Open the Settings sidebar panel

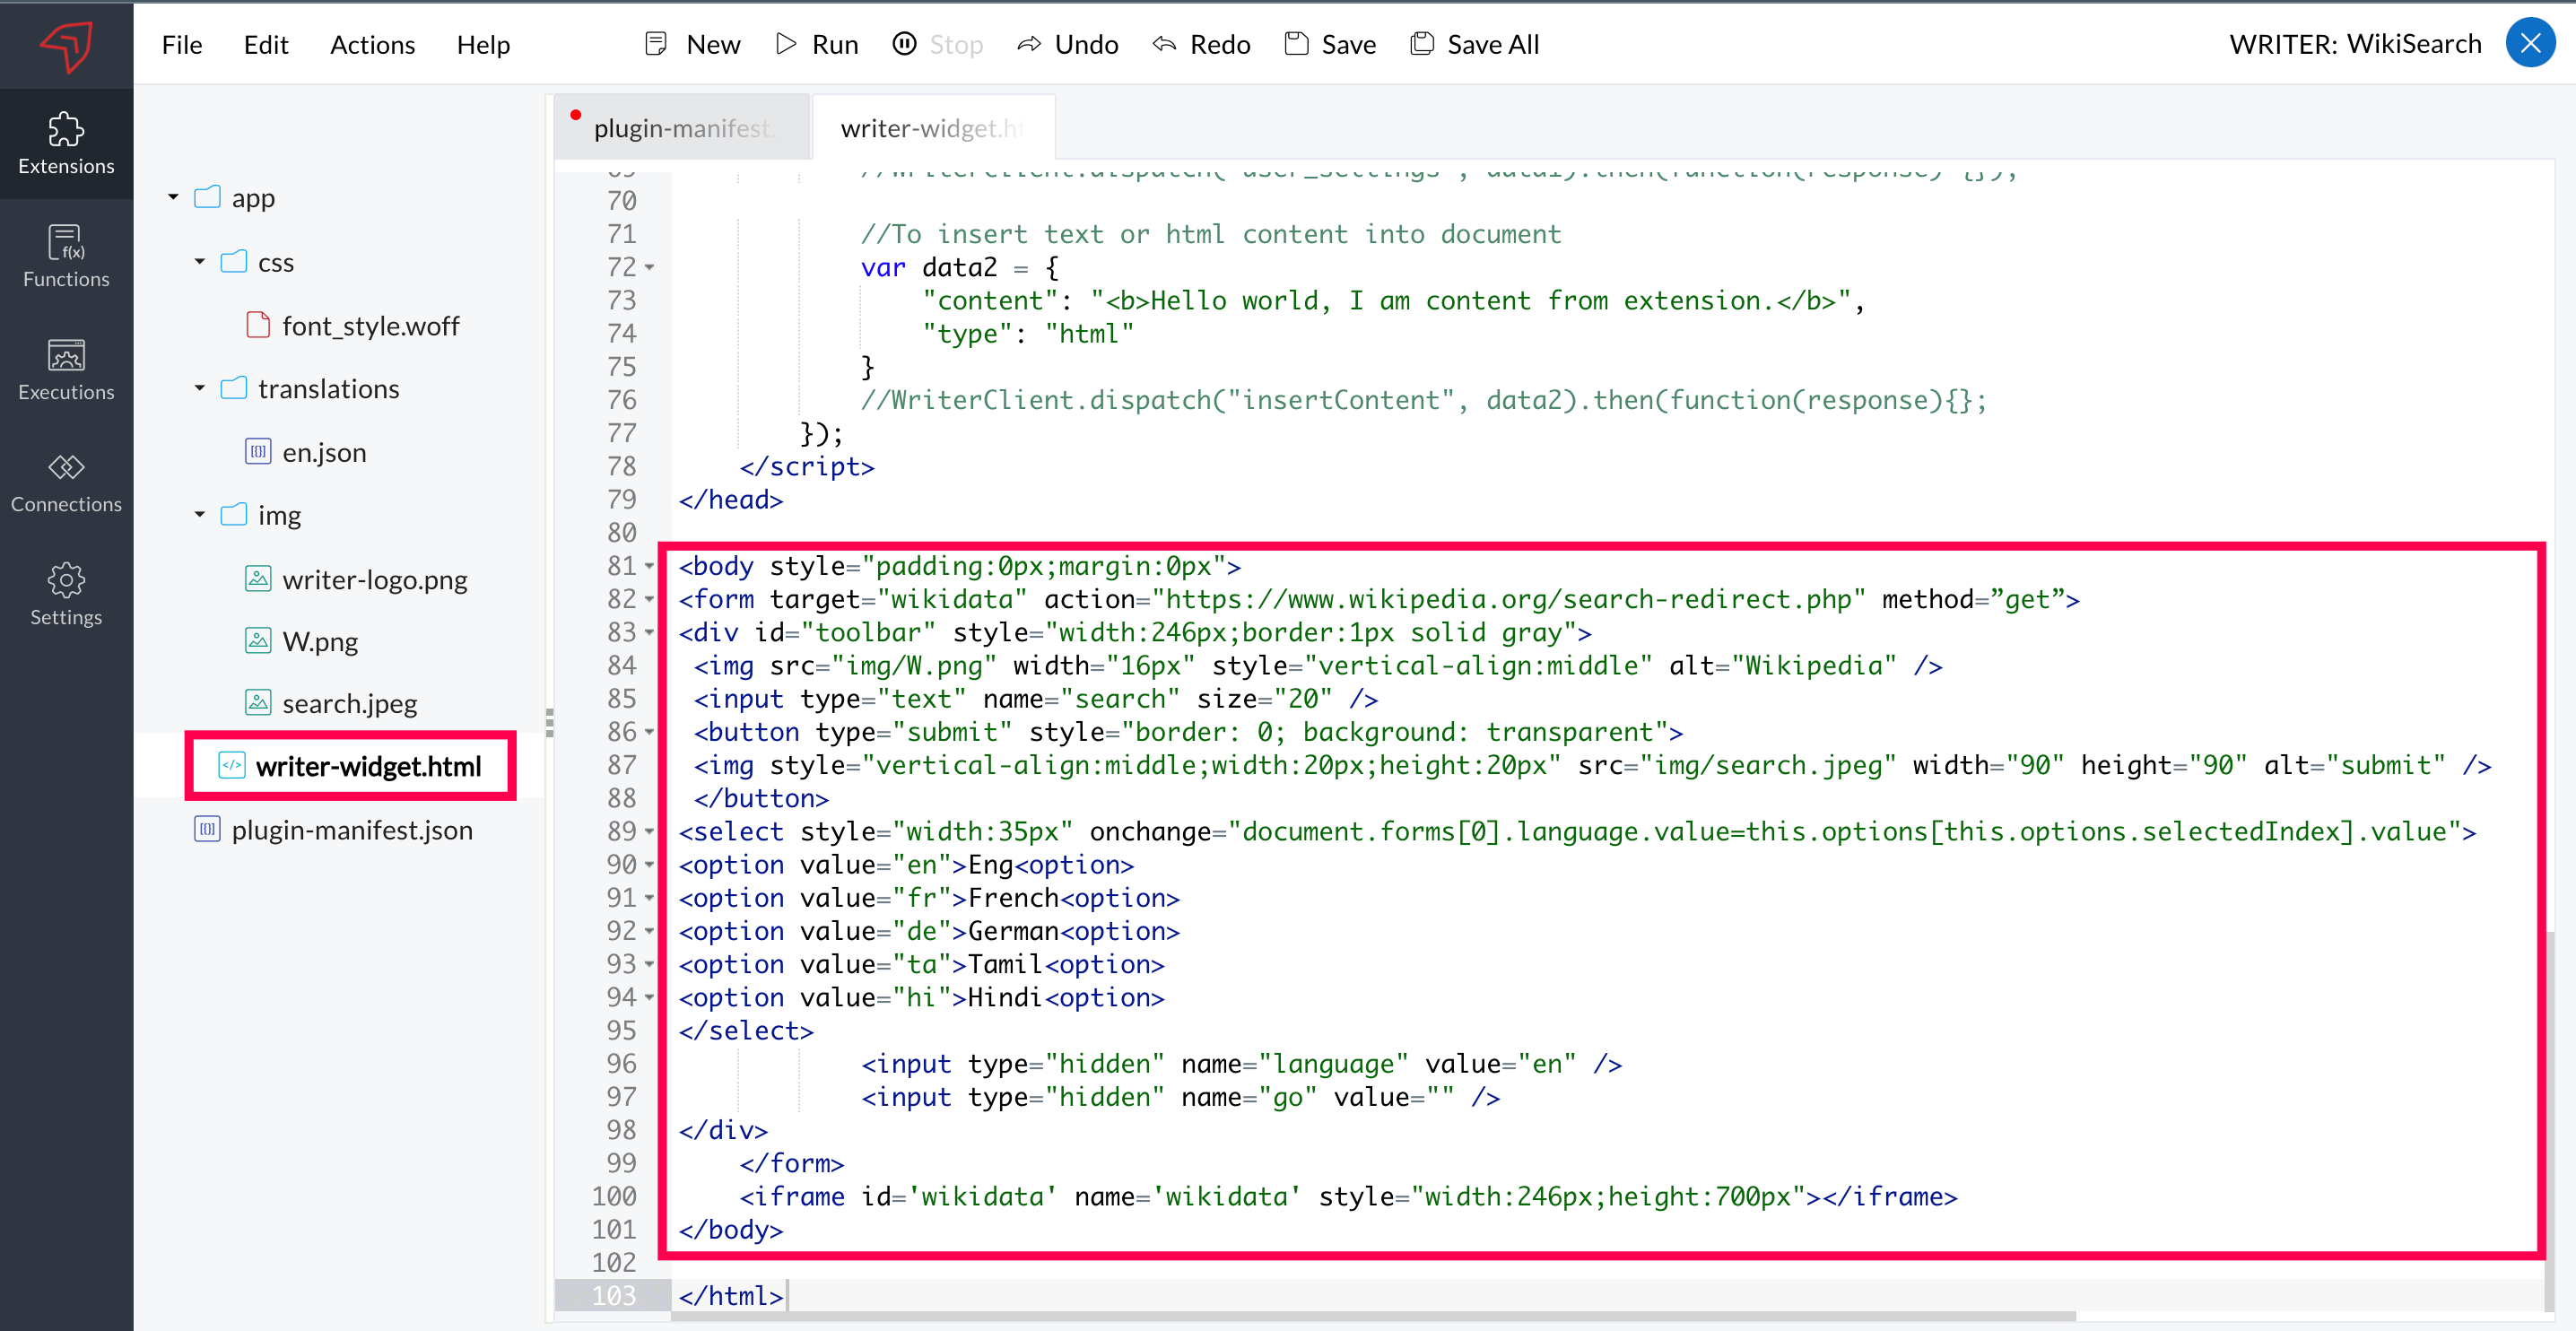[66, 595]
